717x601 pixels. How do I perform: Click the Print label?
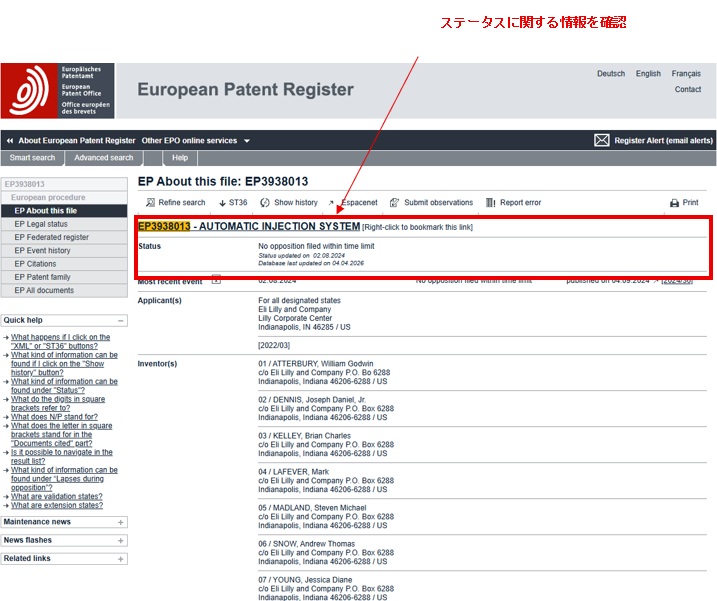click(x=690, y=203)
